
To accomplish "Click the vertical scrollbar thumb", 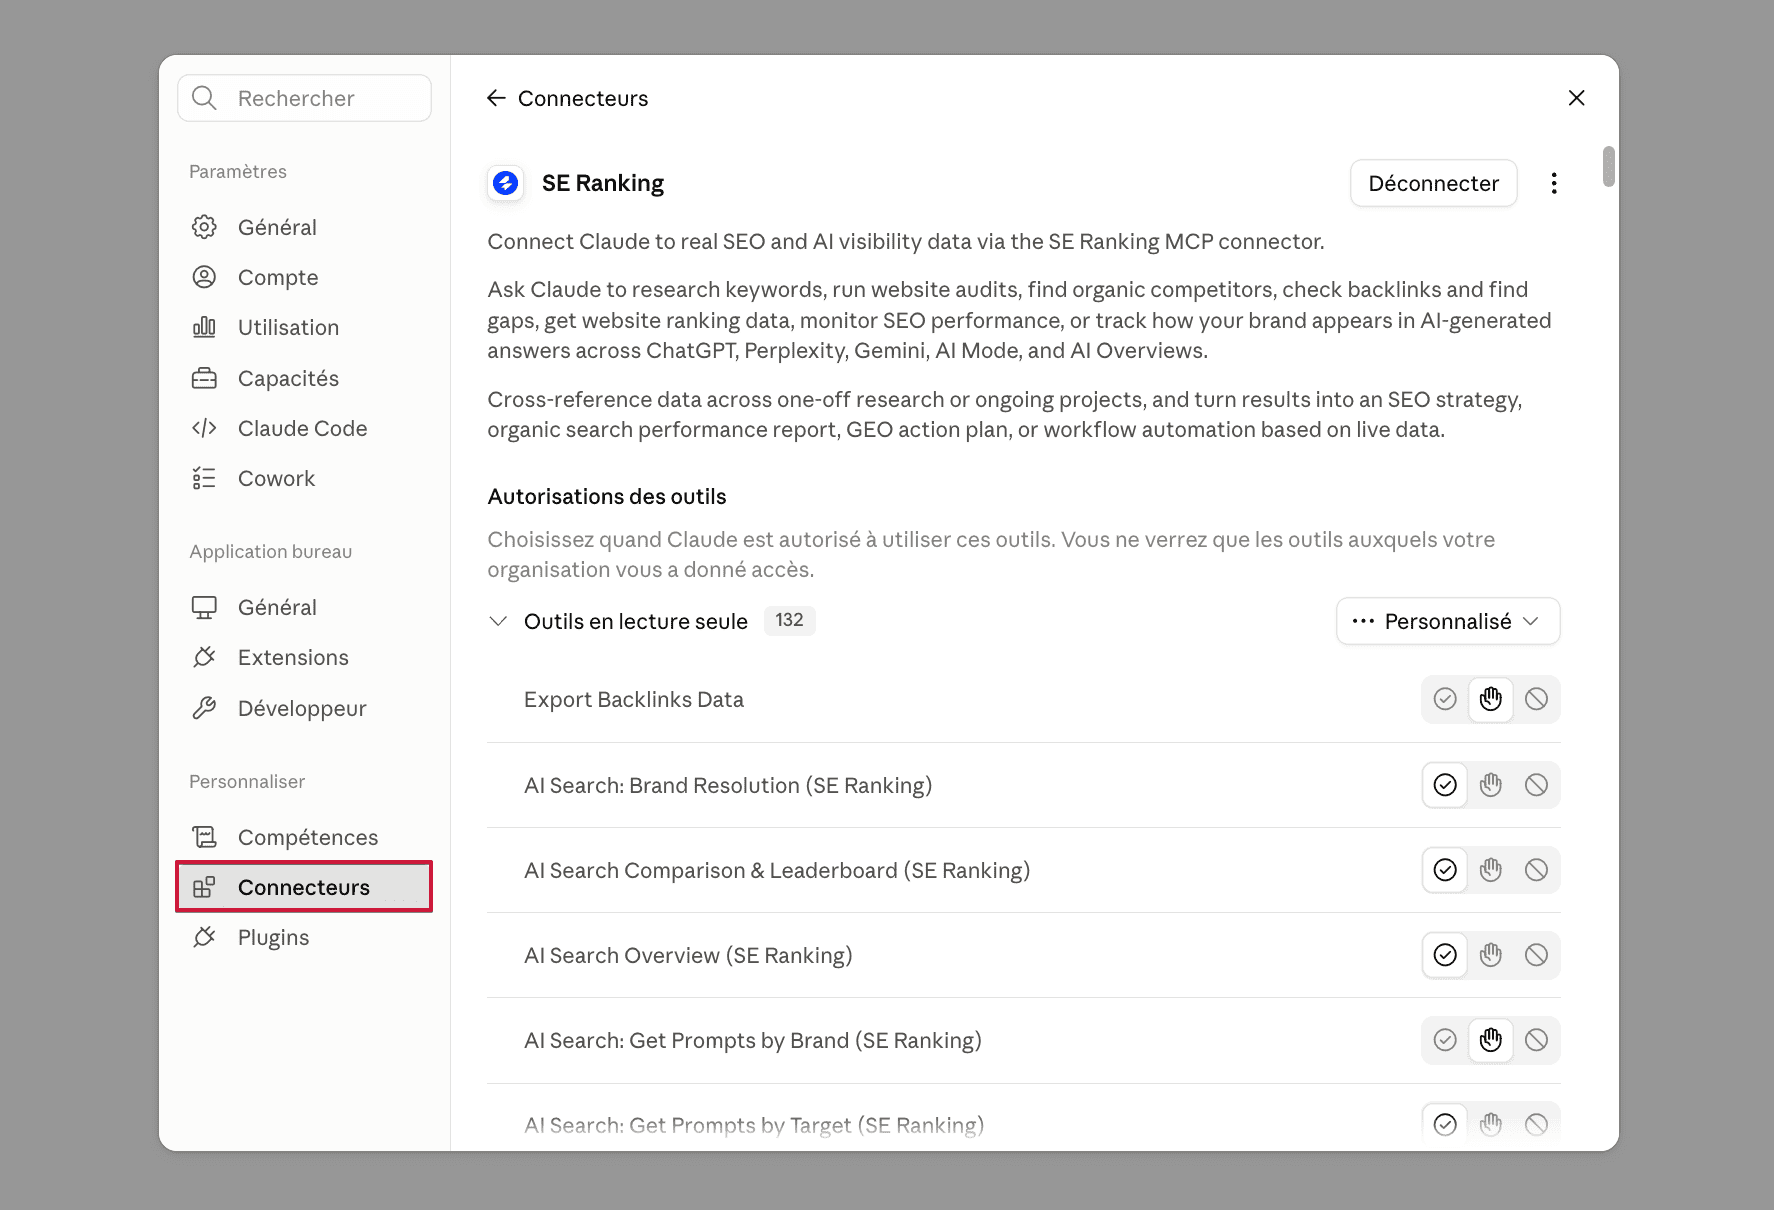I will [1608, 166].
